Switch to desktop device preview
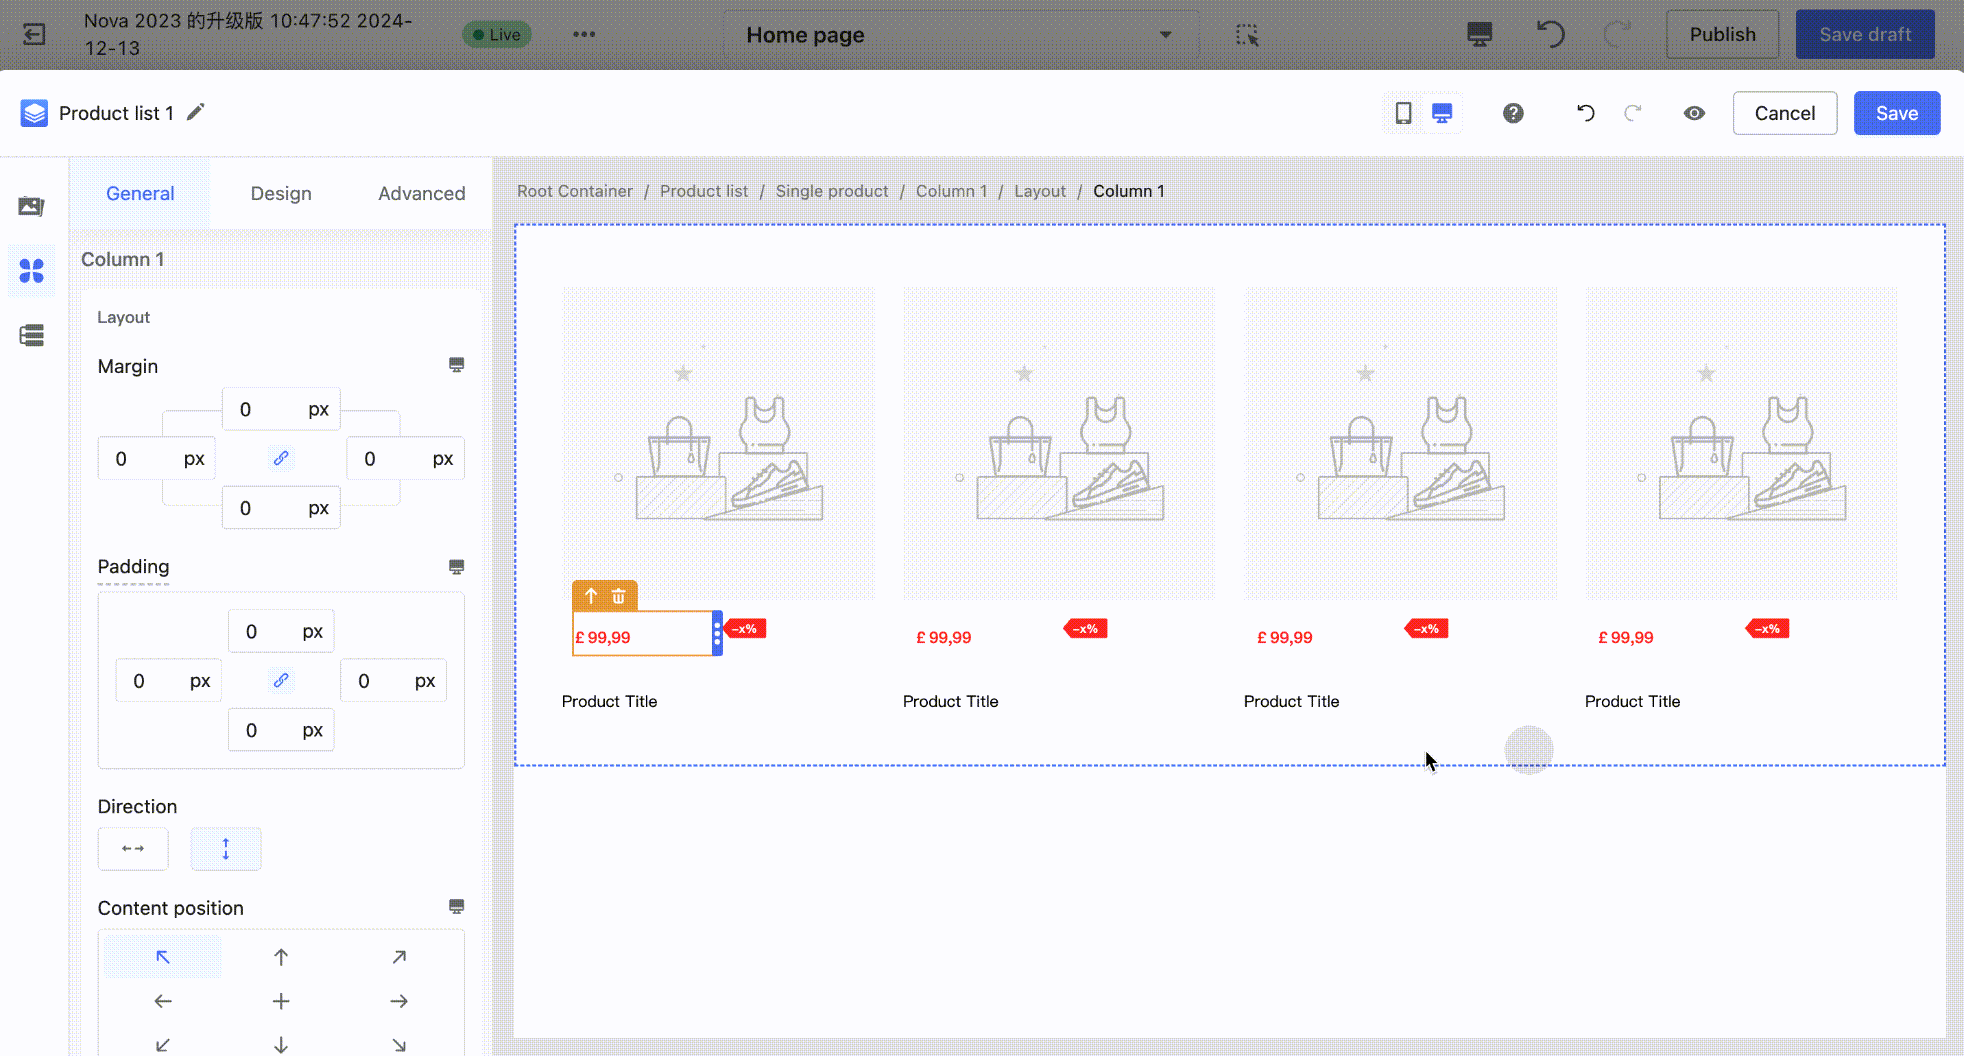Screen dimensions: 1964x1056 point(1442,113)
